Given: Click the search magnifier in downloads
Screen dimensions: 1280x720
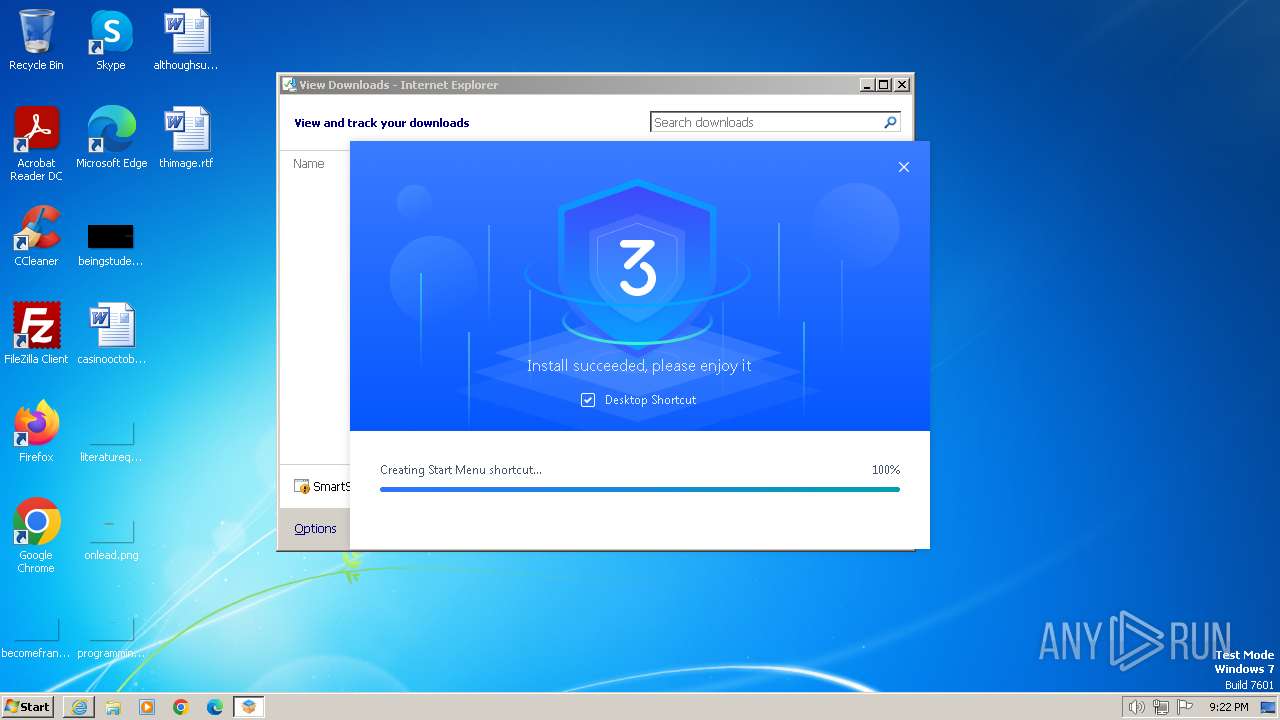Looking at the screenshot, I should click(x=890, y=122).
